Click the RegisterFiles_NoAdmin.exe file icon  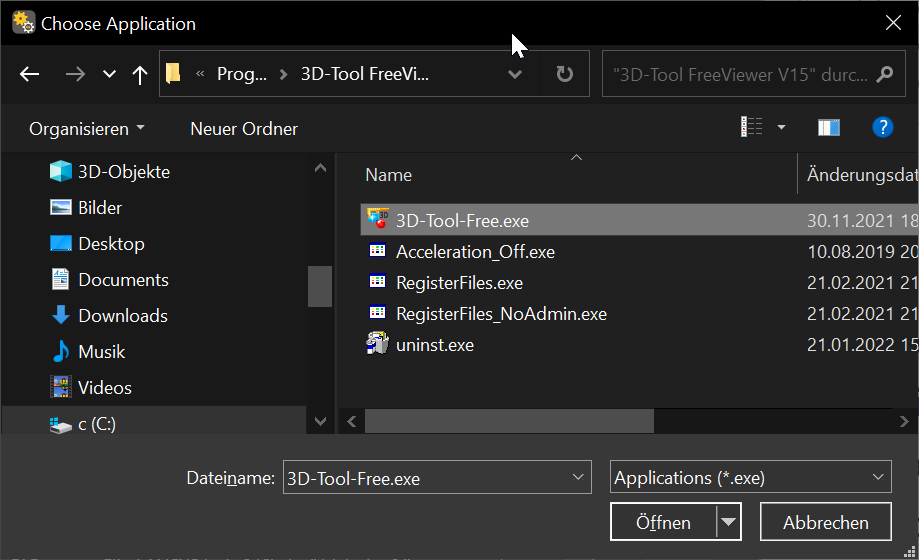pos(377,313)
